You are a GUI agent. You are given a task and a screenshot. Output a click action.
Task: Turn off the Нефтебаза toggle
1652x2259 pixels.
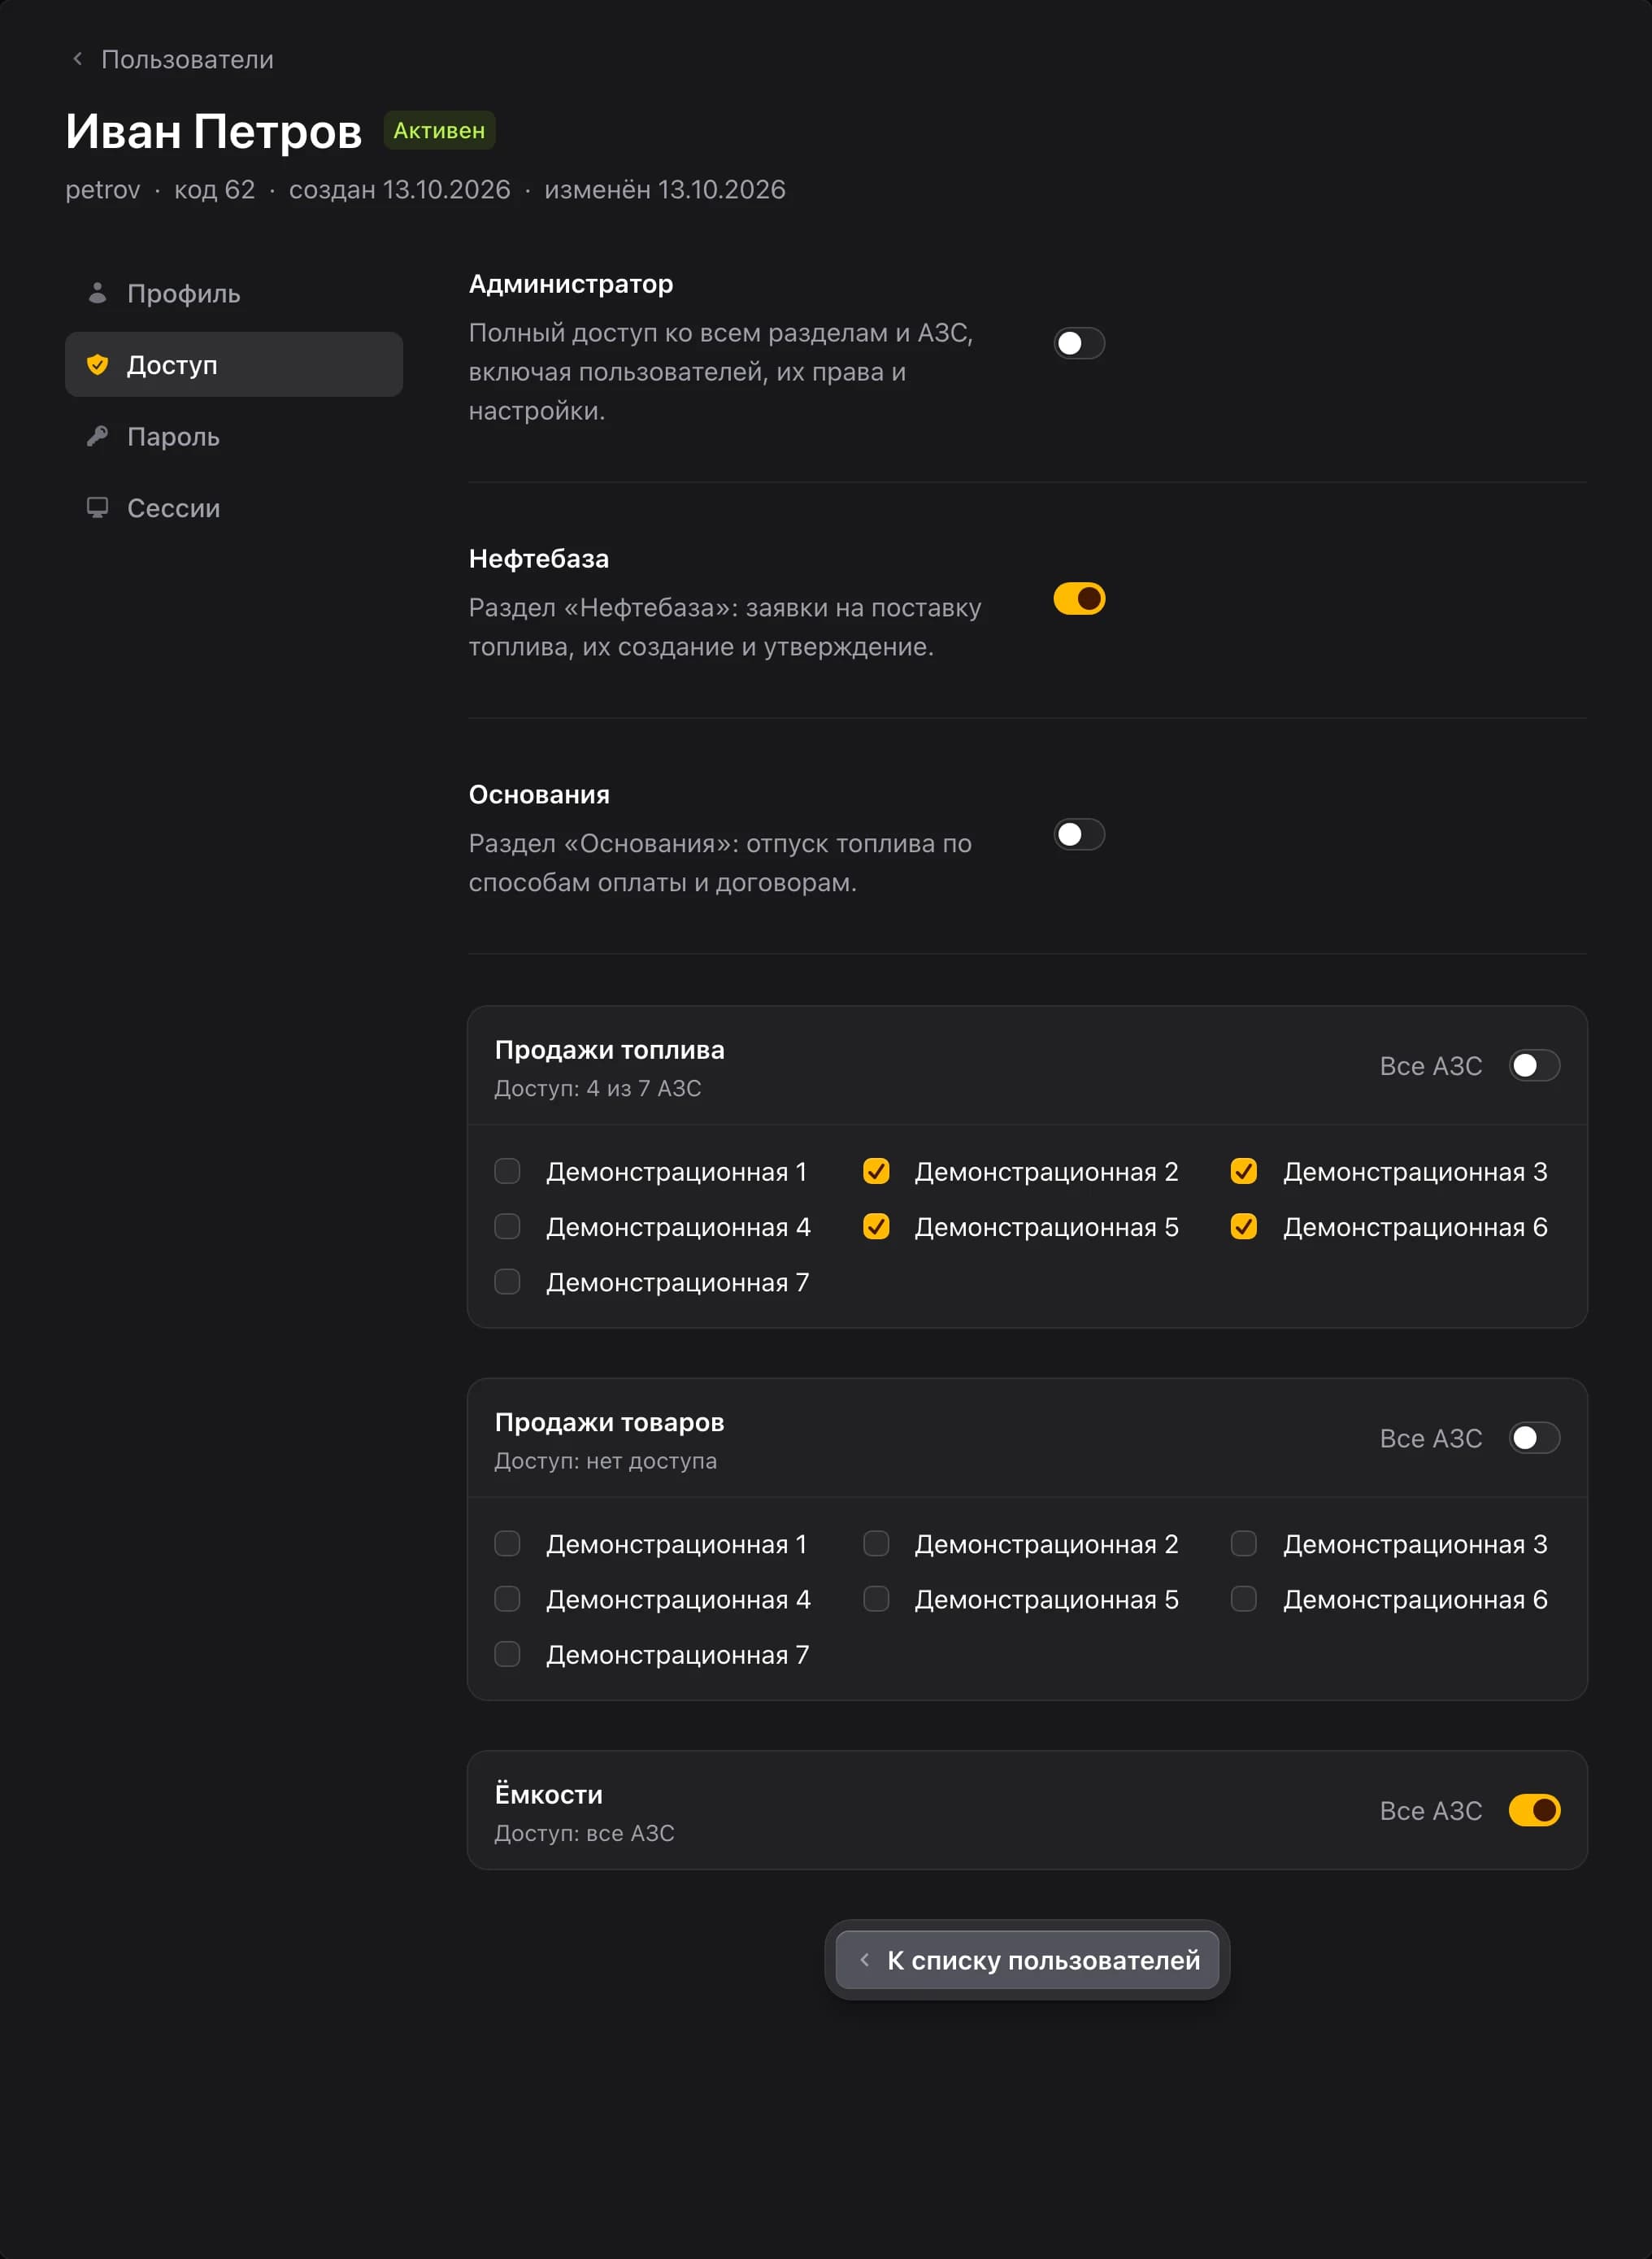click(1079, 599)
